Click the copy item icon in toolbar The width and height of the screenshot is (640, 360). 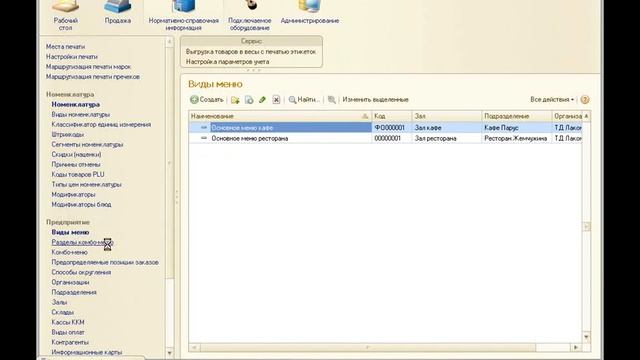(x=249, y=100)
